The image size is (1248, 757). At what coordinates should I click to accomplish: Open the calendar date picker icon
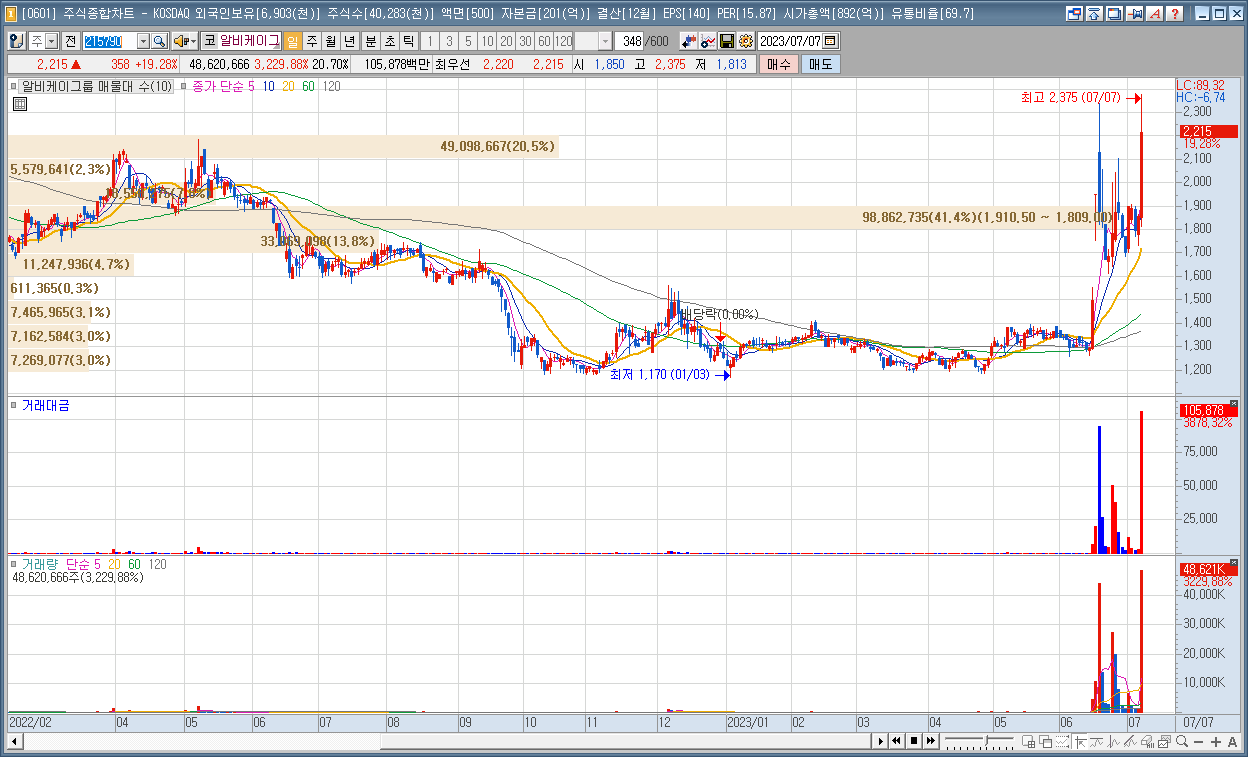tap(830, 41)
